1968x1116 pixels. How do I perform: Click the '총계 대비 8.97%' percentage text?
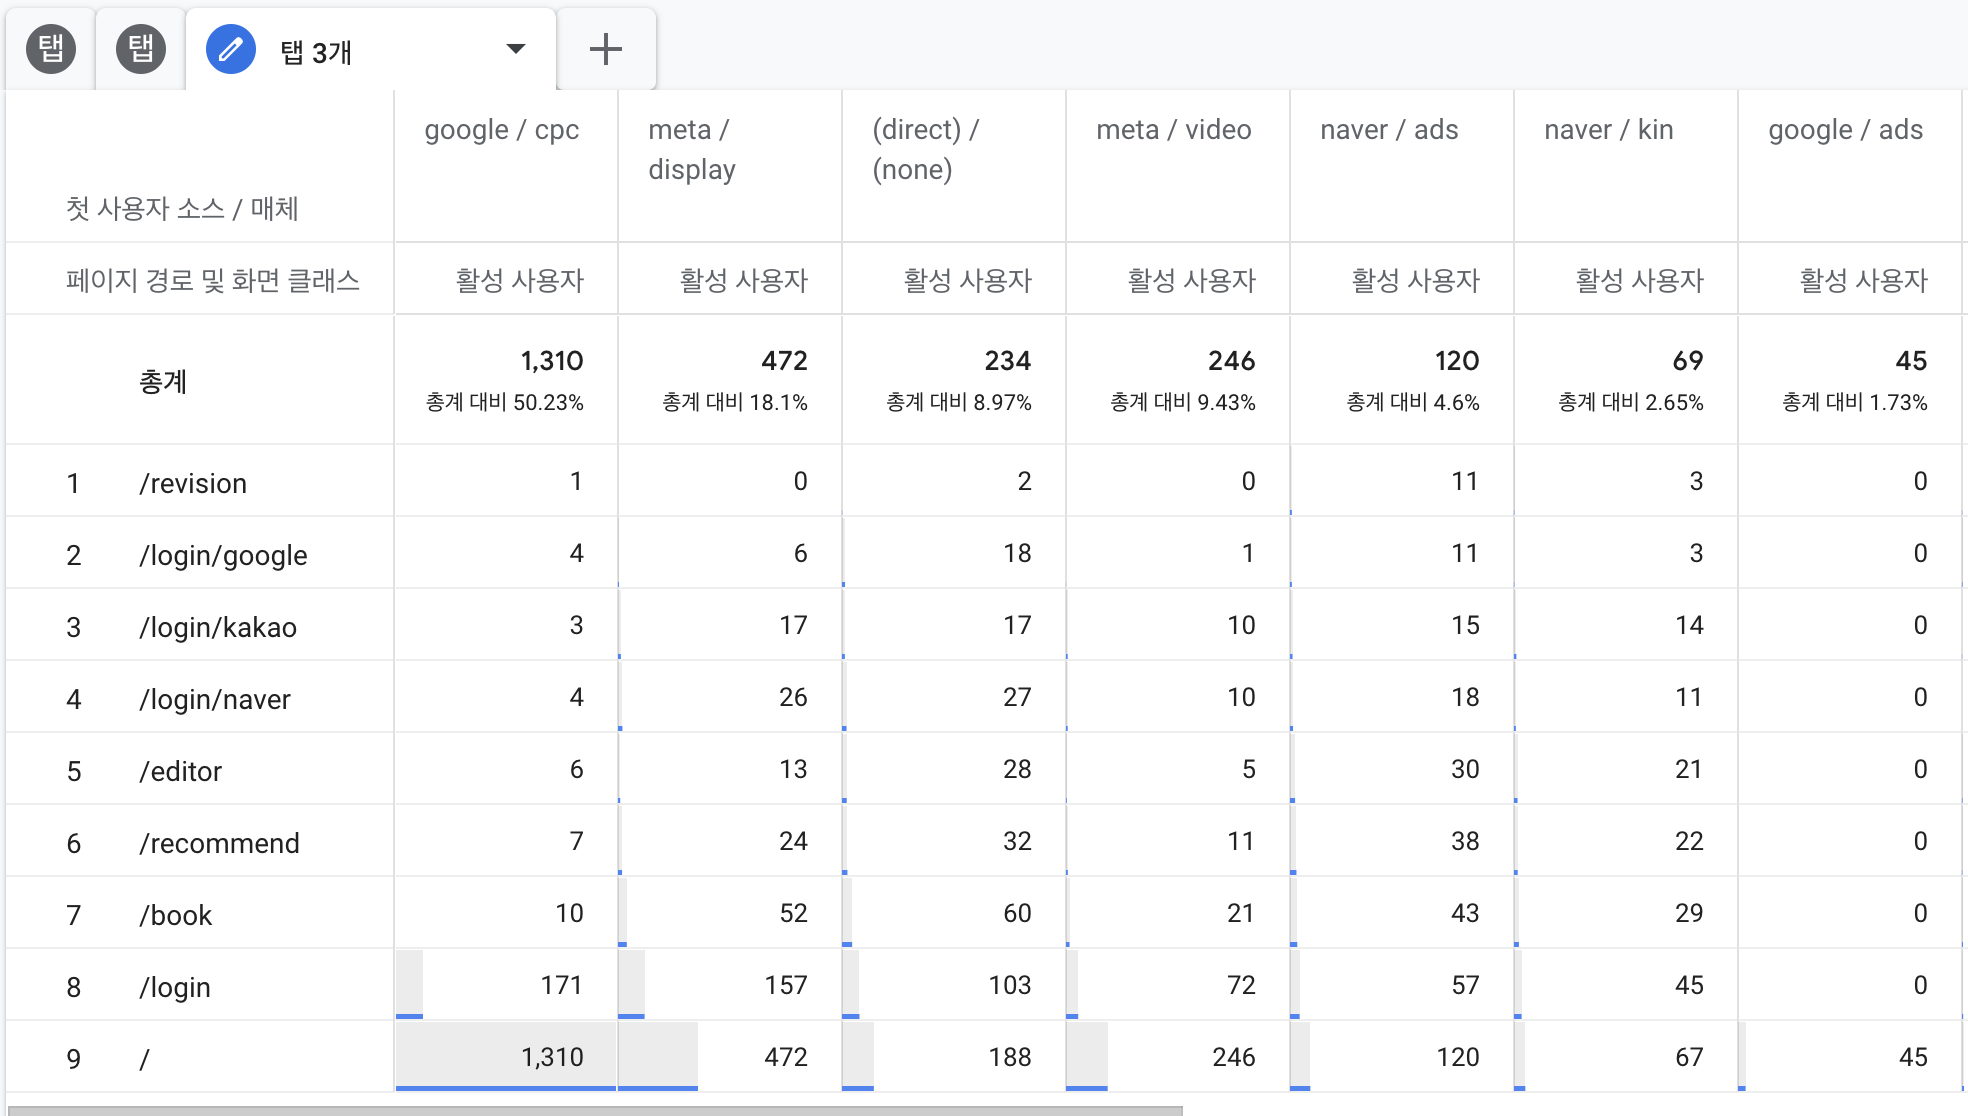coord(959,402)
